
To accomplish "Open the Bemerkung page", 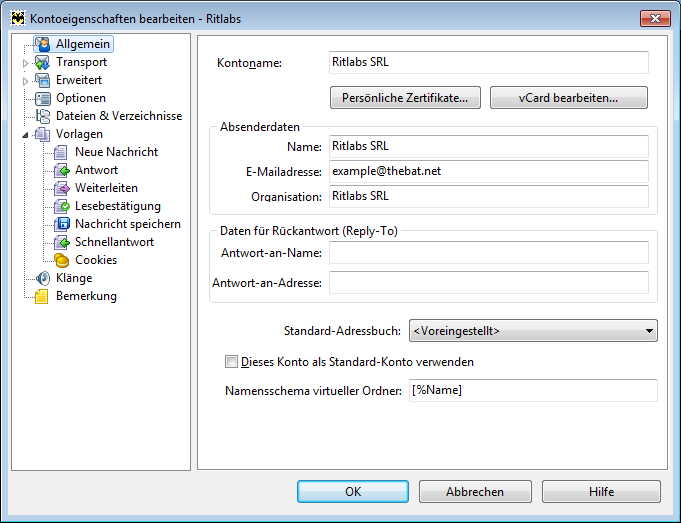I will pyautogui.click(x=86, y=296).
